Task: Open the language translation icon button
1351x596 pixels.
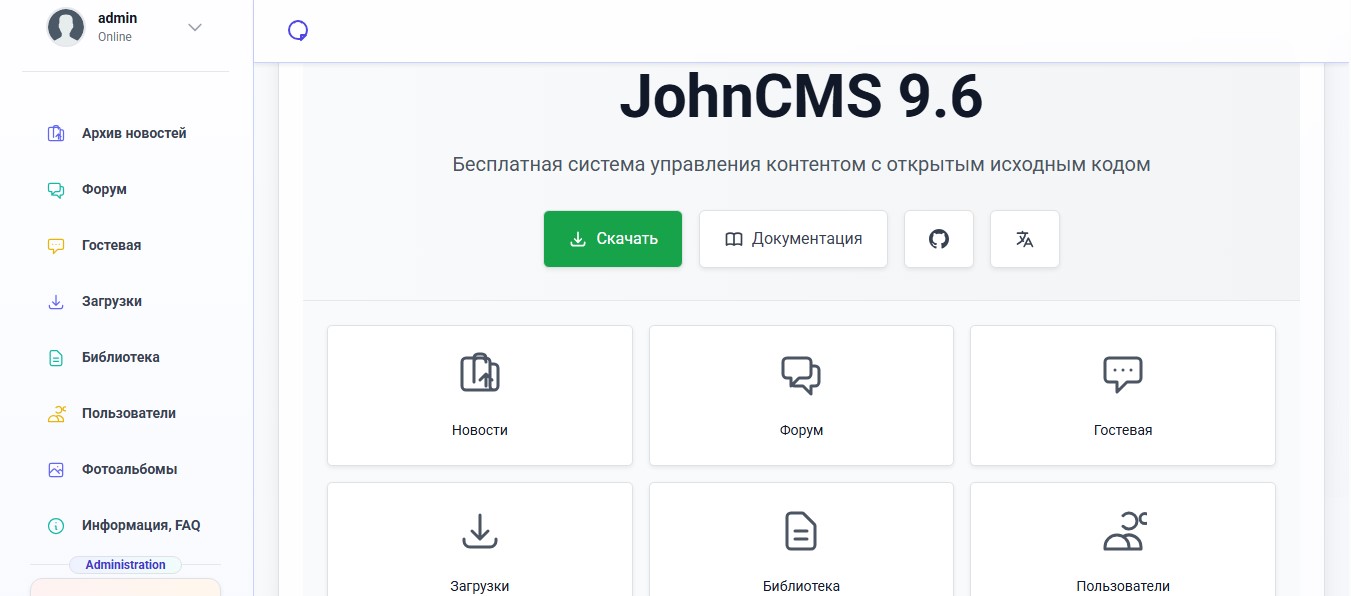Action: coord(1024,239)
